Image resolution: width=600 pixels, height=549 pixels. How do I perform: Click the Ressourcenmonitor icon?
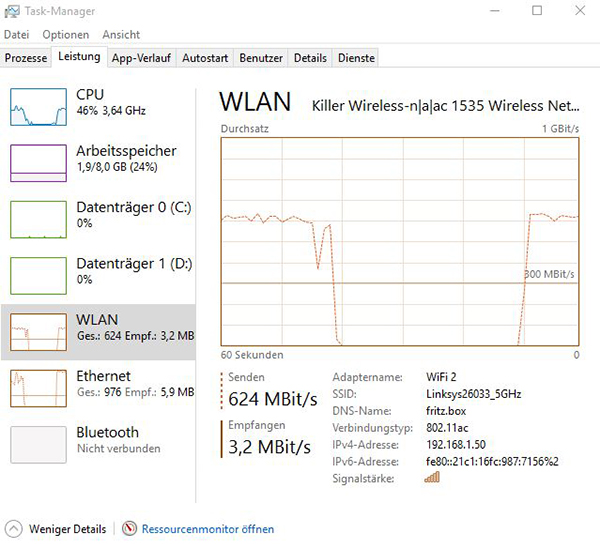(x=129, y=529)
